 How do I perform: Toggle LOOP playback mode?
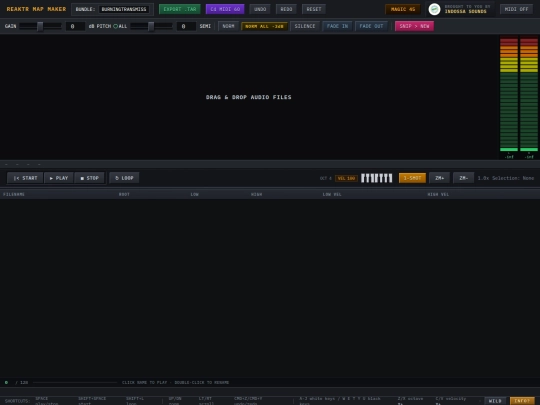124,178
